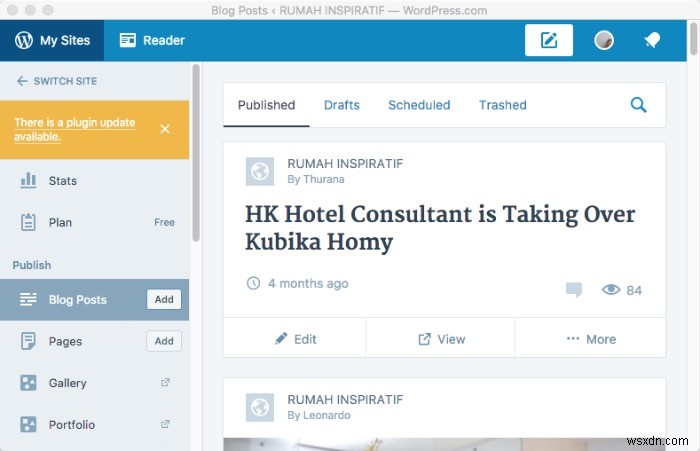Viewport: 700px width, 451px height.
Task: Click the Gallery icon in the sidebar
Action: (28, 383)
